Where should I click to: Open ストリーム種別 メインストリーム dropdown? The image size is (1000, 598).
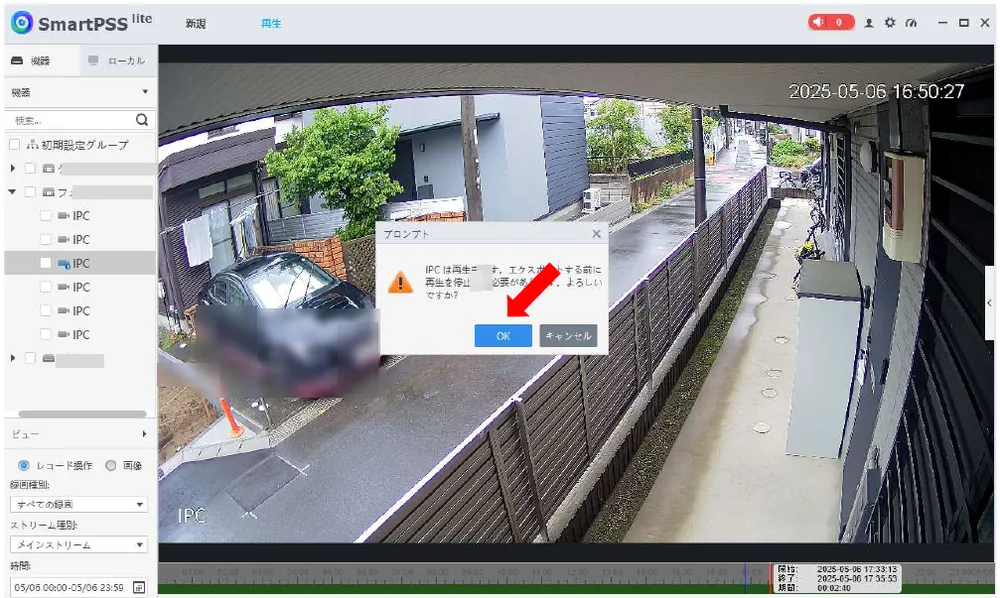point(79,544)
